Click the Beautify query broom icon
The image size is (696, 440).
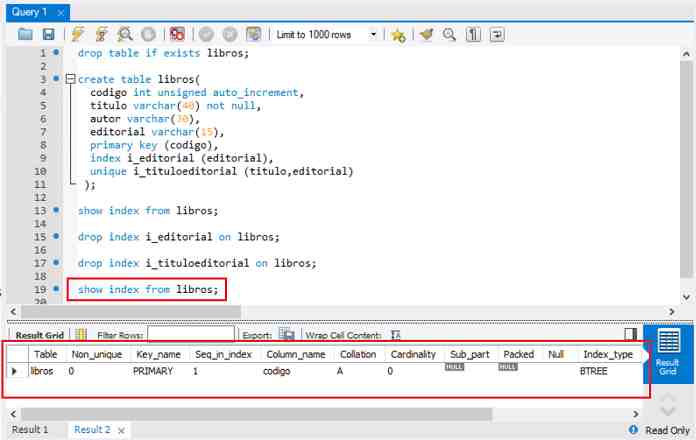427,34
